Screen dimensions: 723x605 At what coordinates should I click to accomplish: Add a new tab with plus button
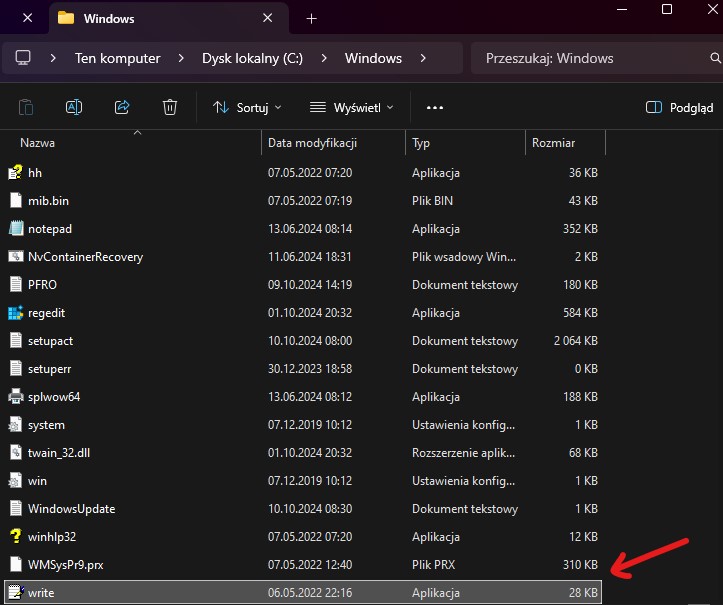[312, 18]
